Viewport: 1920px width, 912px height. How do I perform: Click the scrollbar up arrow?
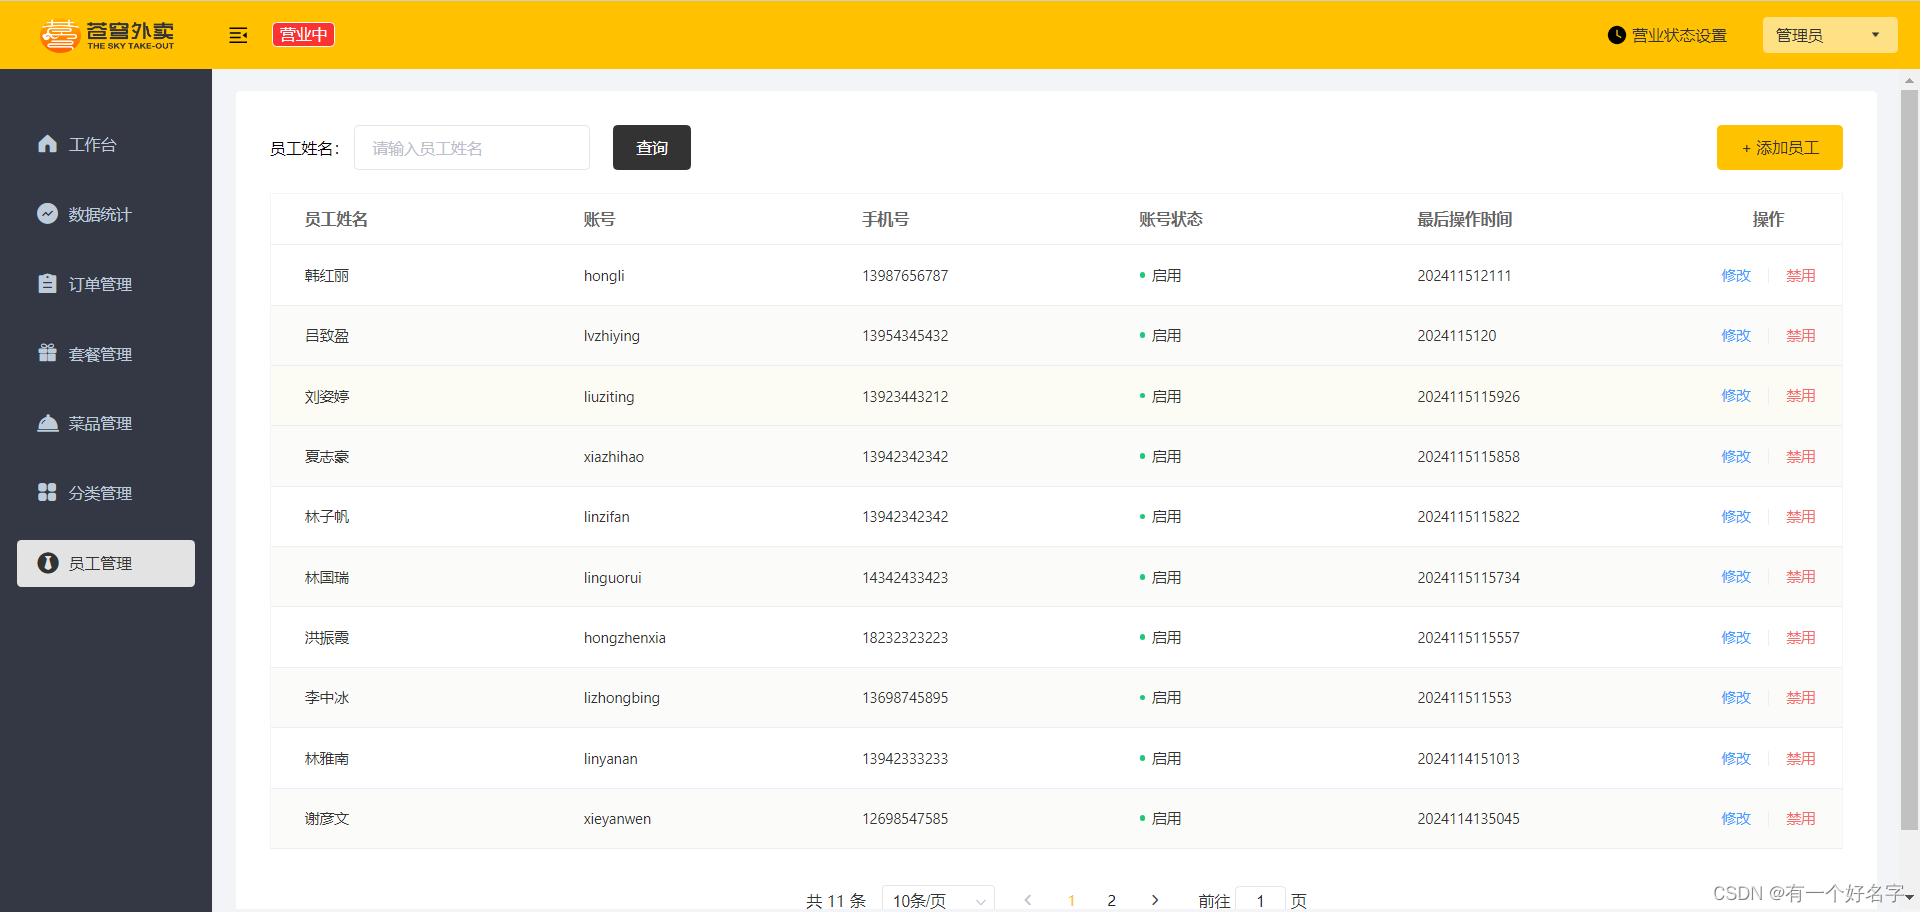pos(1909,80)
